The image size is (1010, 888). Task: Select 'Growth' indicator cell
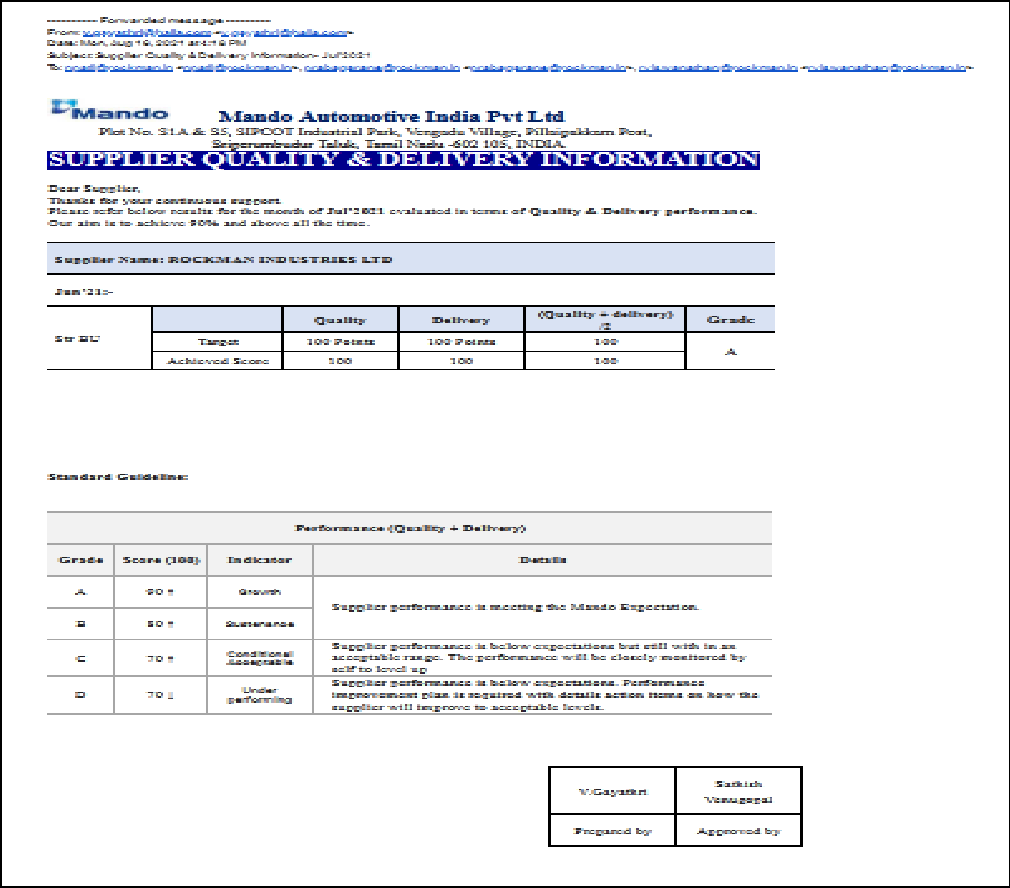click(260, 592)
